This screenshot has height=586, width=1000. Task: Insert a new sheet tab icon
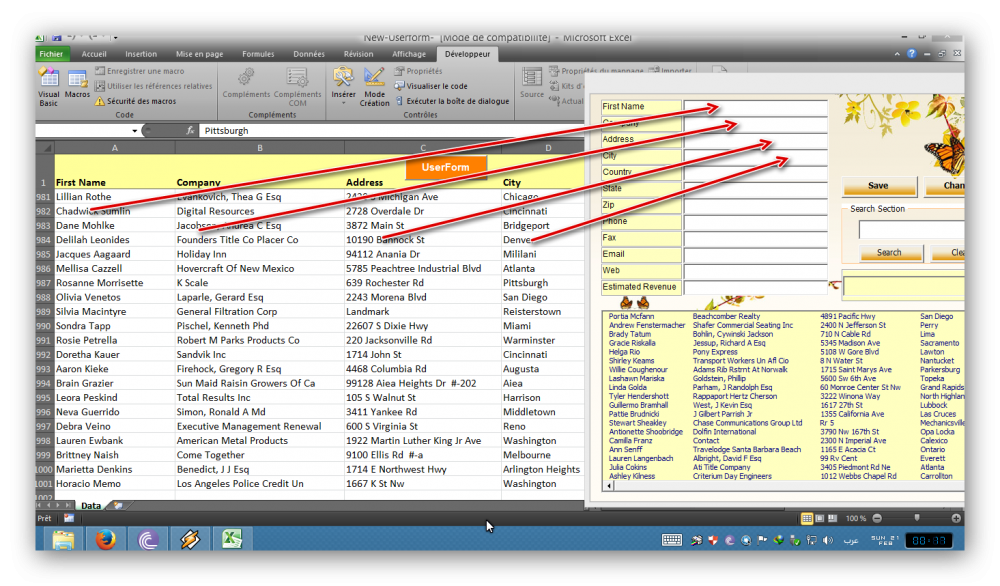point(118,506)
